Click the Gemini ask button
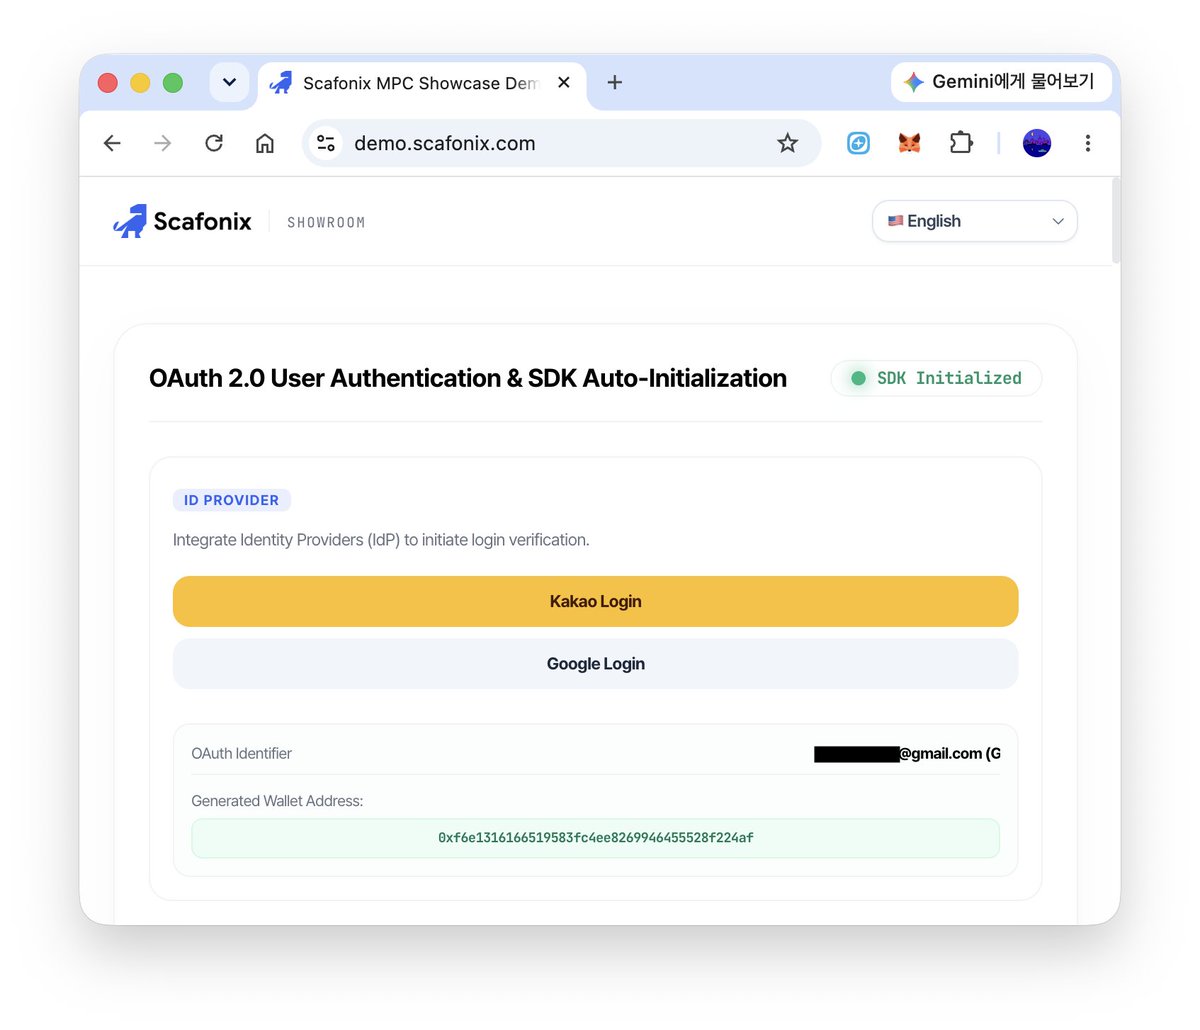This screenshot has height=1030, width=1200. click(x=1001, y=82)
